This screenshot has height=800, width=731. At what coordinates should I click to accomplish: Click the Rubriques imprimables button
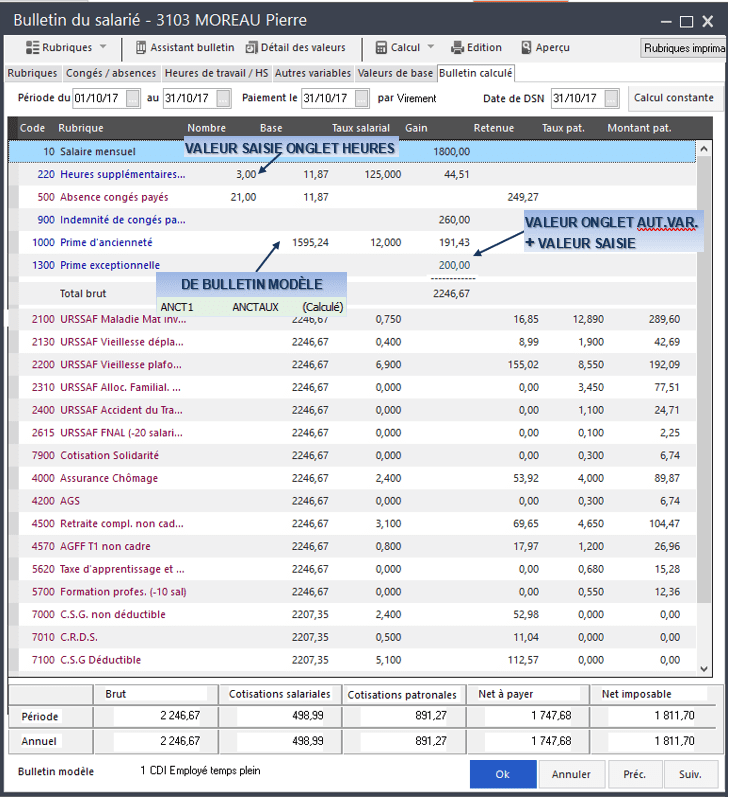[x=683, y=48]
